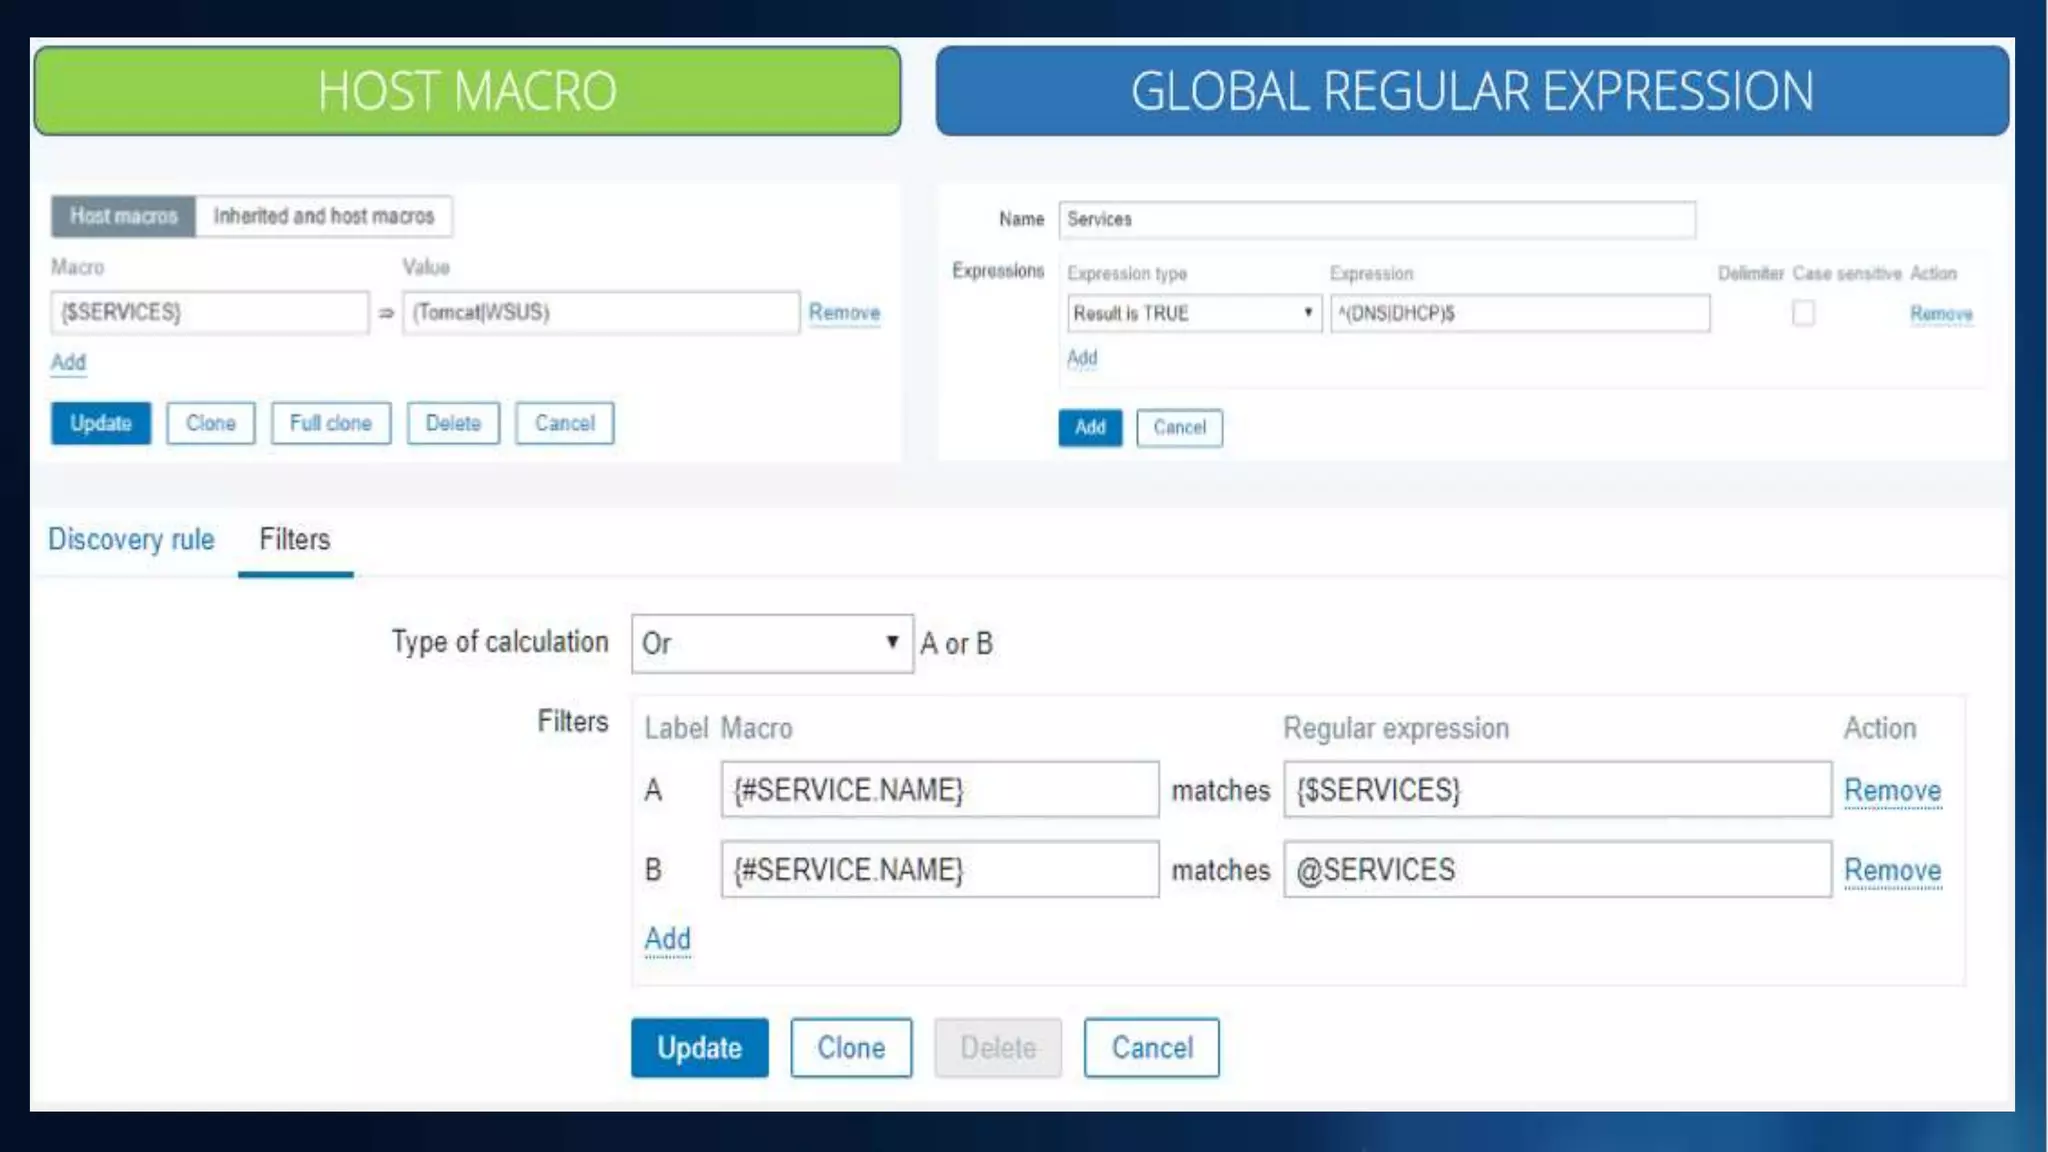Viewport: 2048px width, 1152px height.
Task: Cancel the global regular expression form
Action: pos(1180,428)
